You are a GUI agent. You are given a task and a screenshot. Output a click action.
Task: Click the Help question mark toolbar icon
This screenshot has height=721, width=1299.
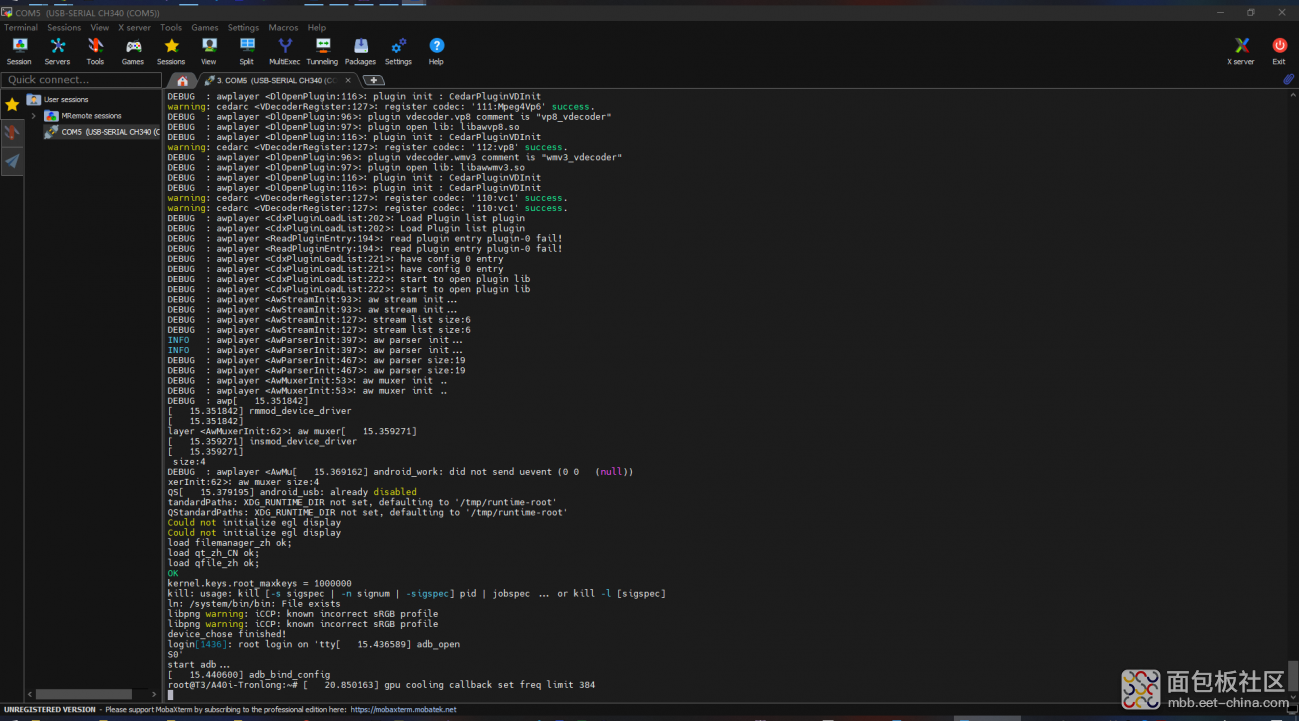[436, 51]
